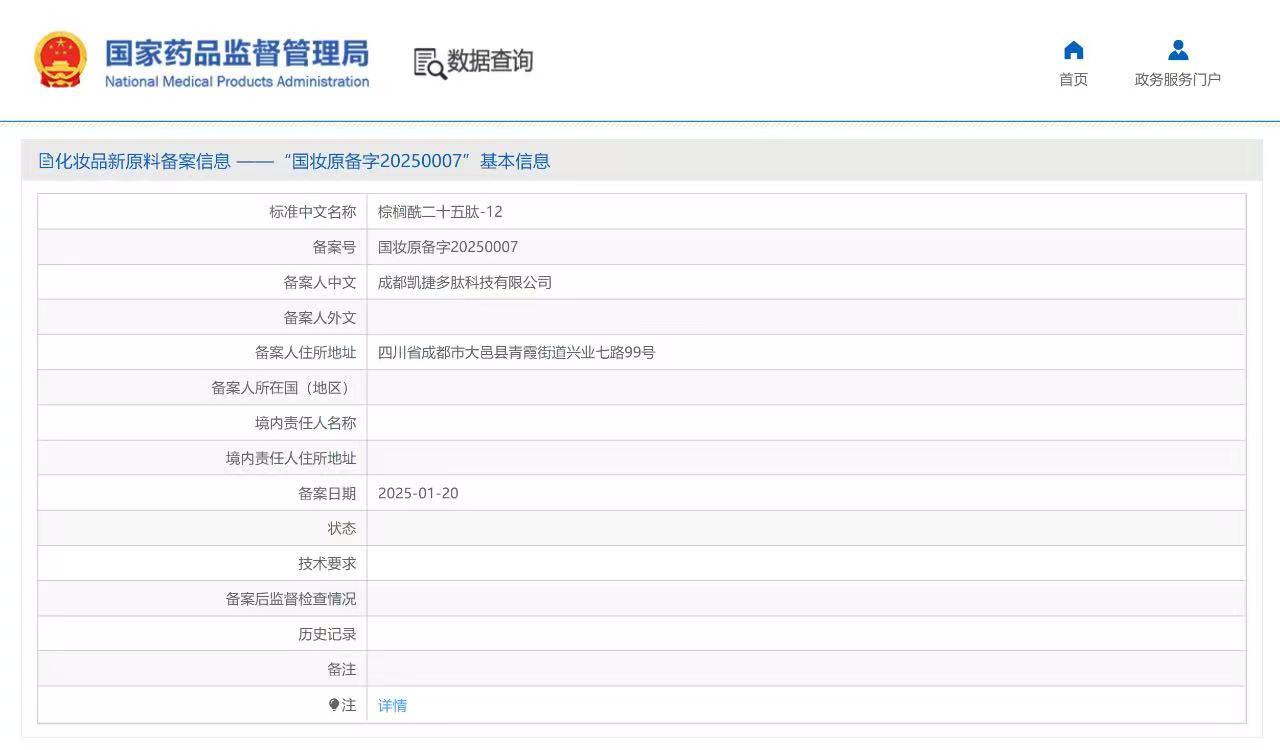Open the 详情 link
Viewport: 1280px width, 750px height.
tap(392, 705)
